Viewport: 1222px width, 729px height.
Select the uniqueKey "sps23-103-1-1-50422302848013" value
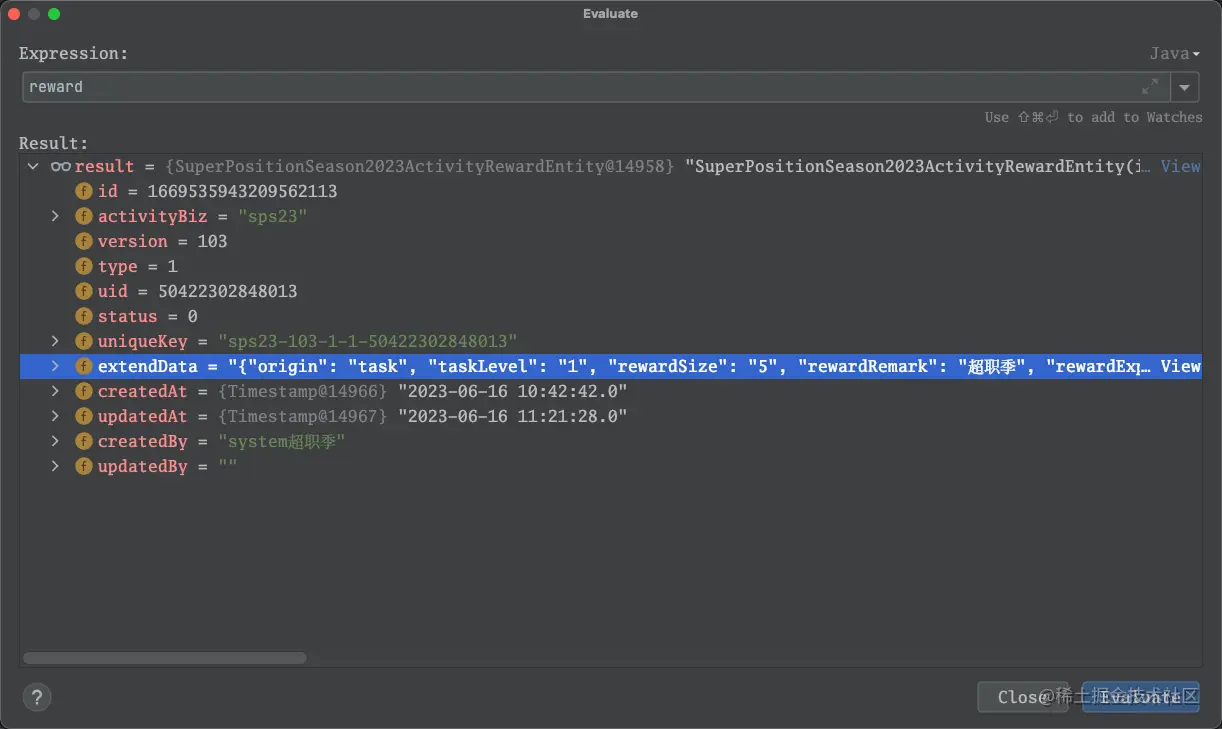(367, 341)
